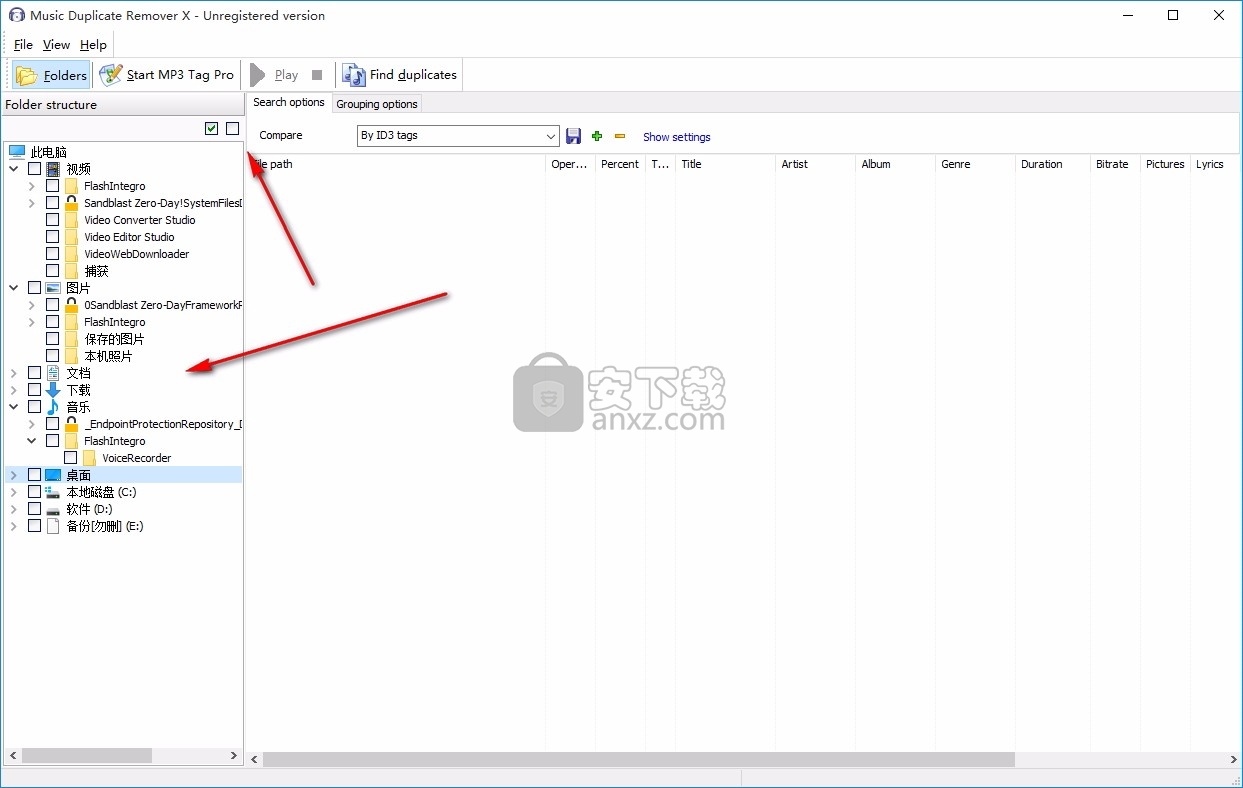Click the save settings floppy icon
This screenshot has width=1243, height=788.
point(573,136)
